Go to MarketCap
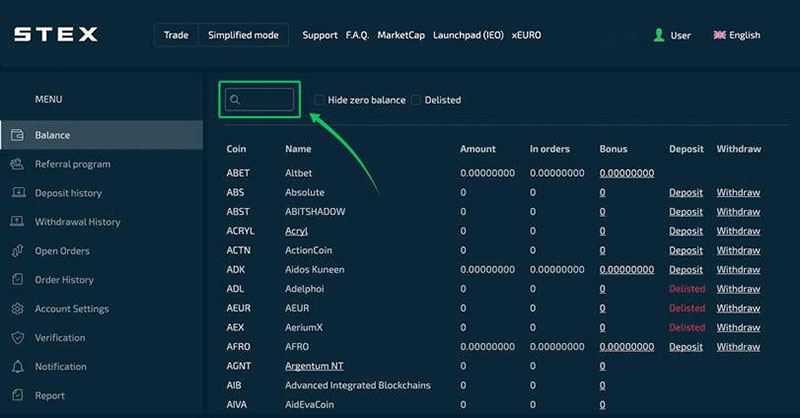Viewport: 800px width, 418px height. coord(401,35)
